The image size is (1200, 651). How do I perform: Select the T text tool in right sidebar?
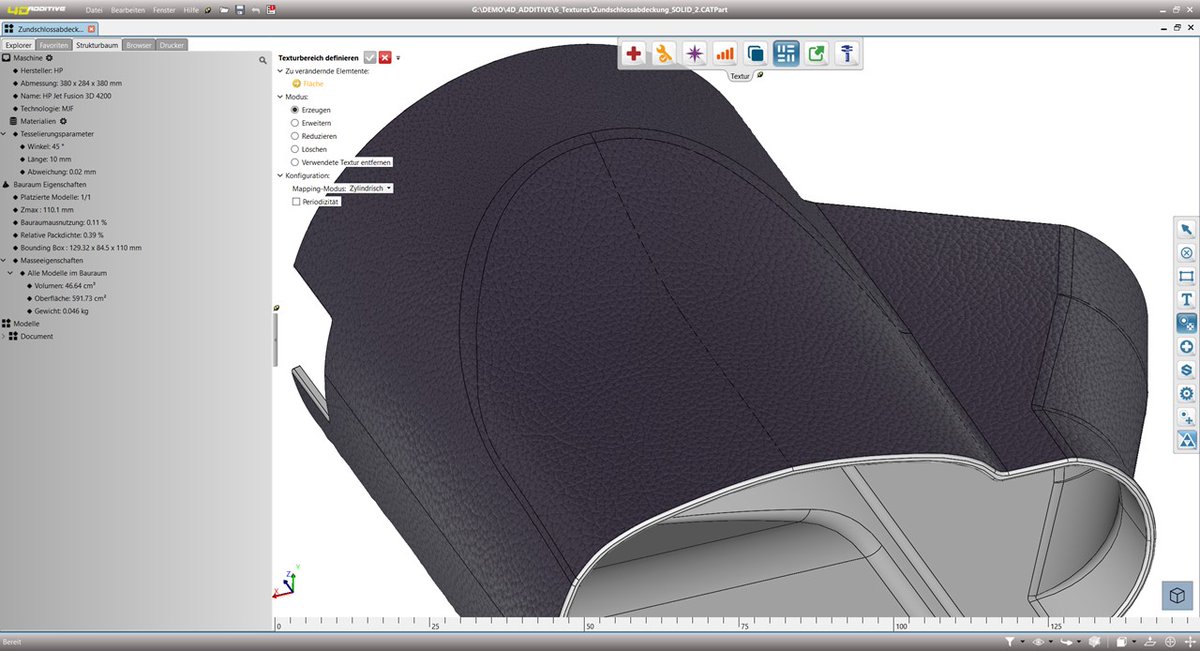point(1186,299)
